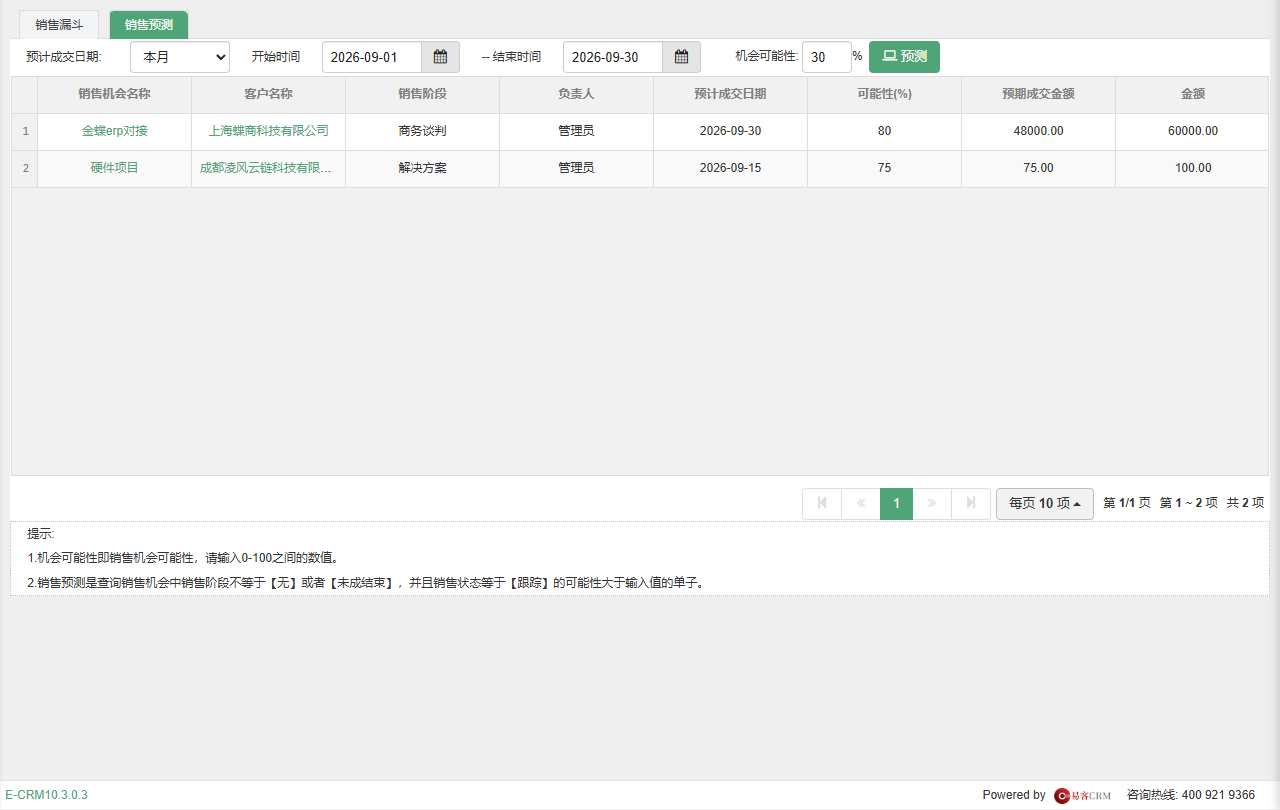Go to last page pagination icon
Screen dimensions: 1280x810
[970, 503]
